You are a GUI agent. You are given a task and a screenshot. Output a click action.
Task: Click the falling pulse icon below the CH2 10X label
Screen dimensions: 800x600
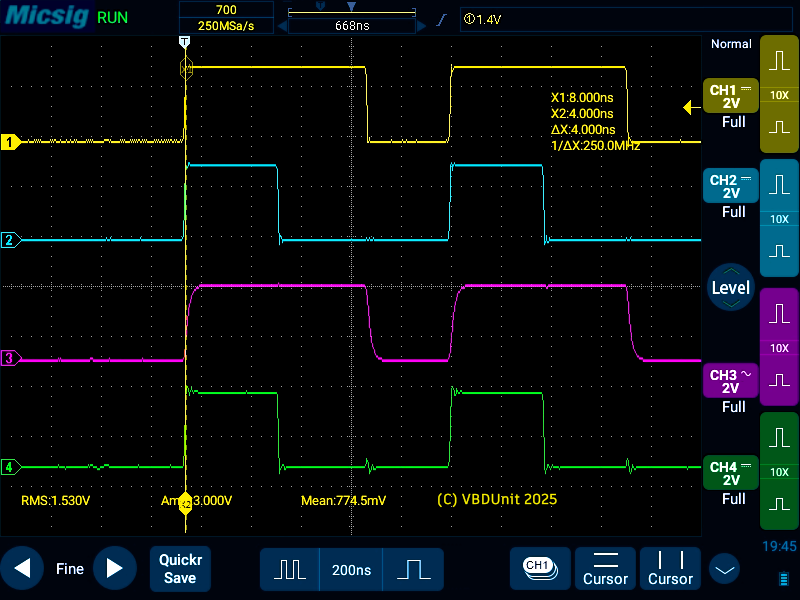pyautogui.click(x=779, y=250)
